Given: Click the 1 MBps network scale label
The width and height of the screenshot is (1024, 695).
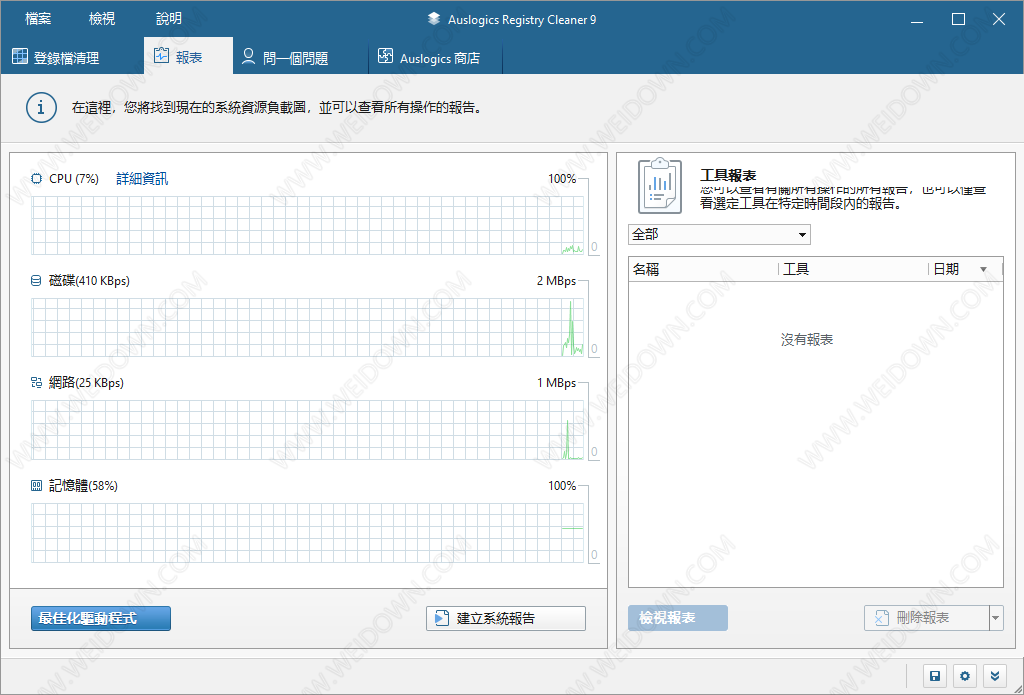Looking at the screenshot, I should [556, 383].
